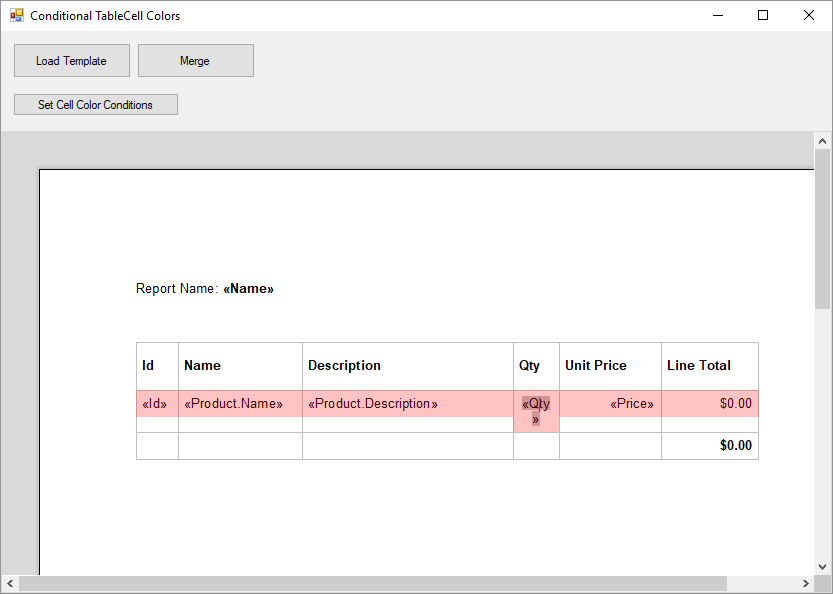Click the bold $0.00 total cell
The height and width of the screenshot is (594, 833).
pos(735,446)
